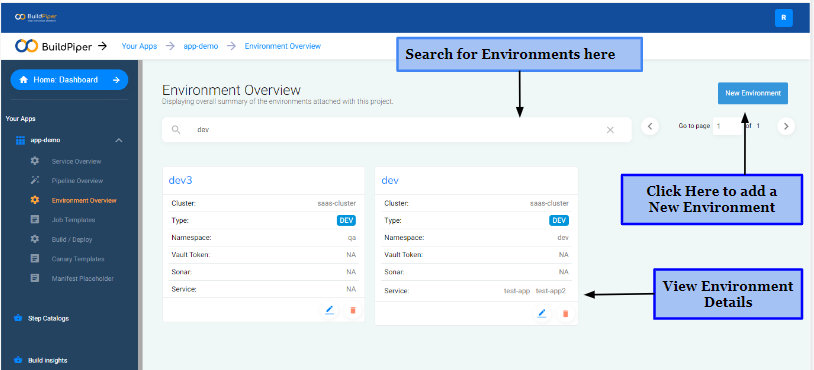Click the Go to page number field
814x370 pixels.
[x=728, y=126]
